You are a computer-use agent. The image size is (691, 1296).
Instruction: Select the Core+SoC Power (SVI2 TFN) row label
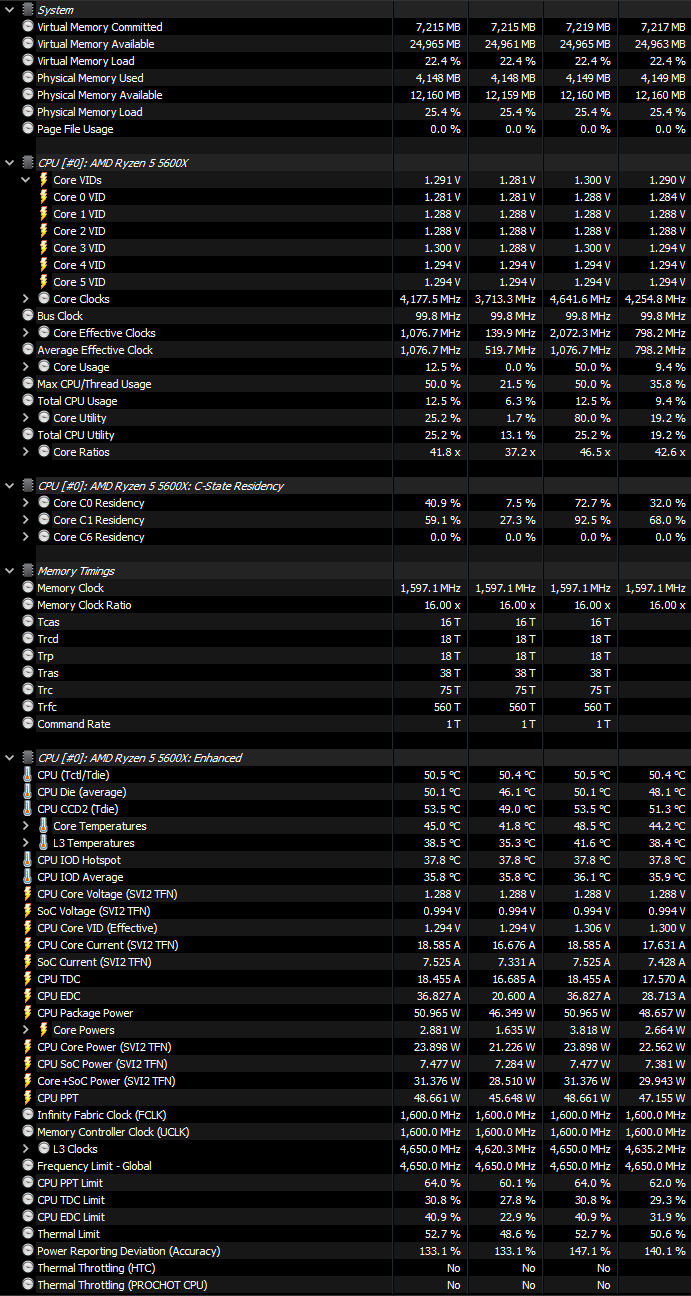(106, 1081)
